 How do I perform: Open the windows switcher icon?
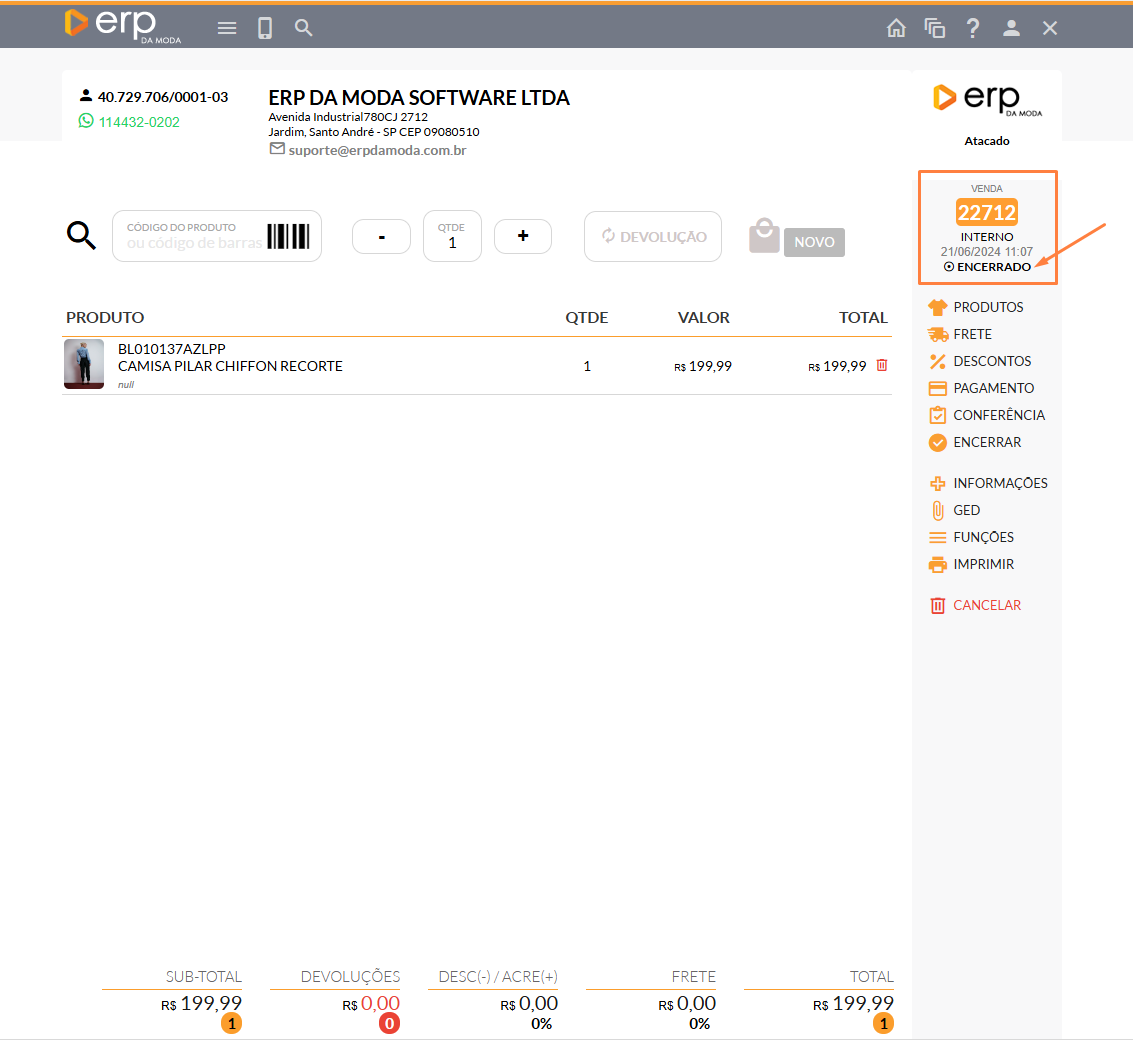pos(935,28)
